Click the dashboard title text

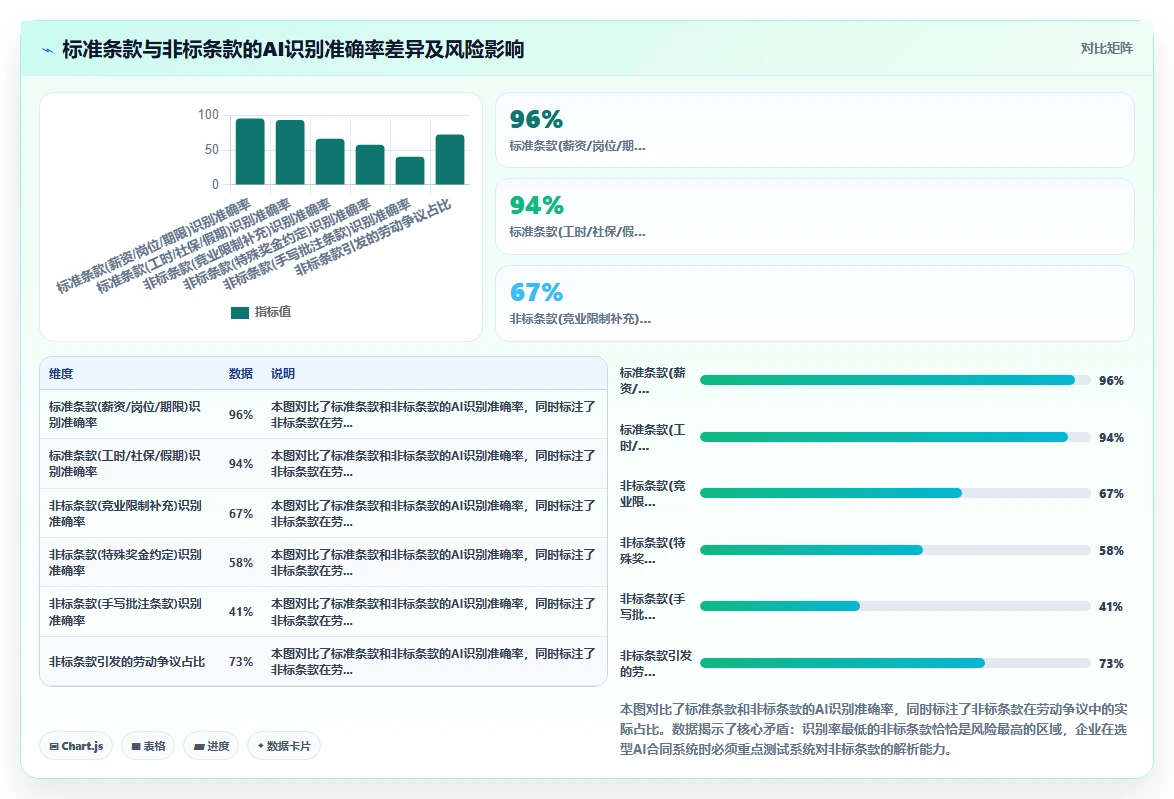coord(293,50)
